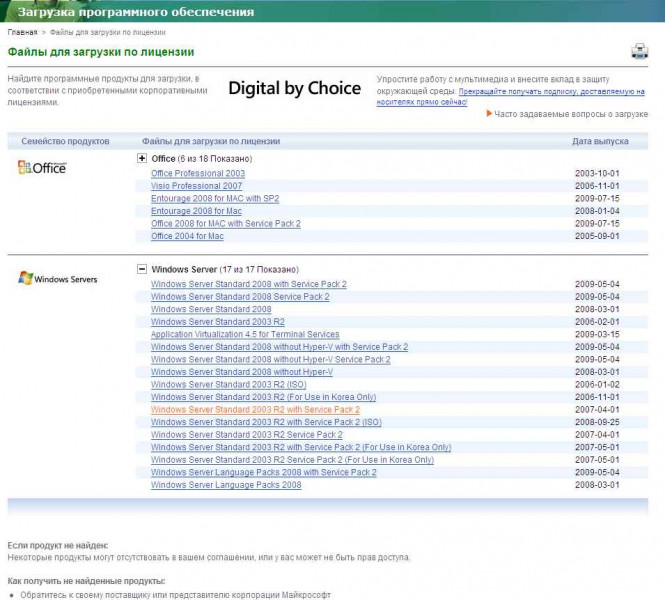The image size is (665, 600).
Task: Open Windows Server Standard 2003 R2 (ISO)
Action: [x=229, y=385]
